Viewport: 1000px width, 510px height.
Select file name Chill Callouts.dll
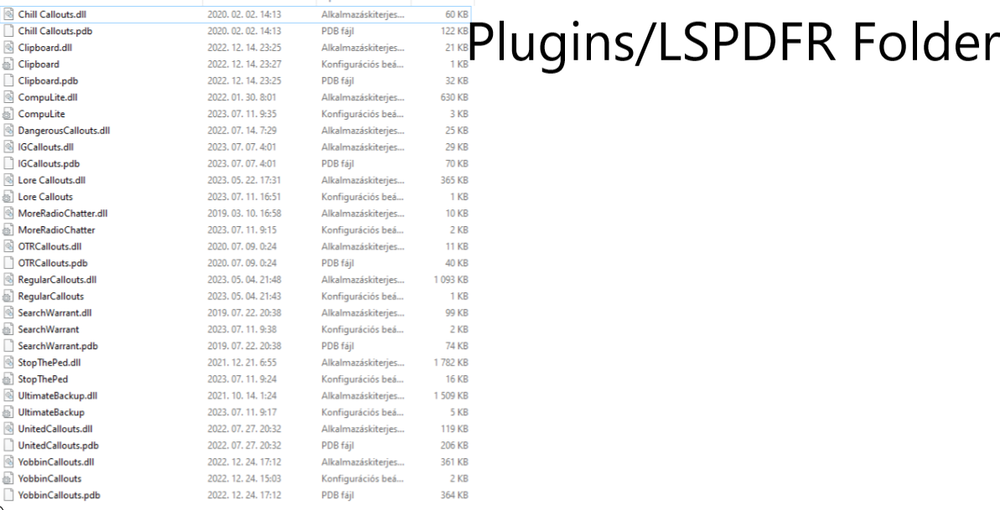click(53, 14)
